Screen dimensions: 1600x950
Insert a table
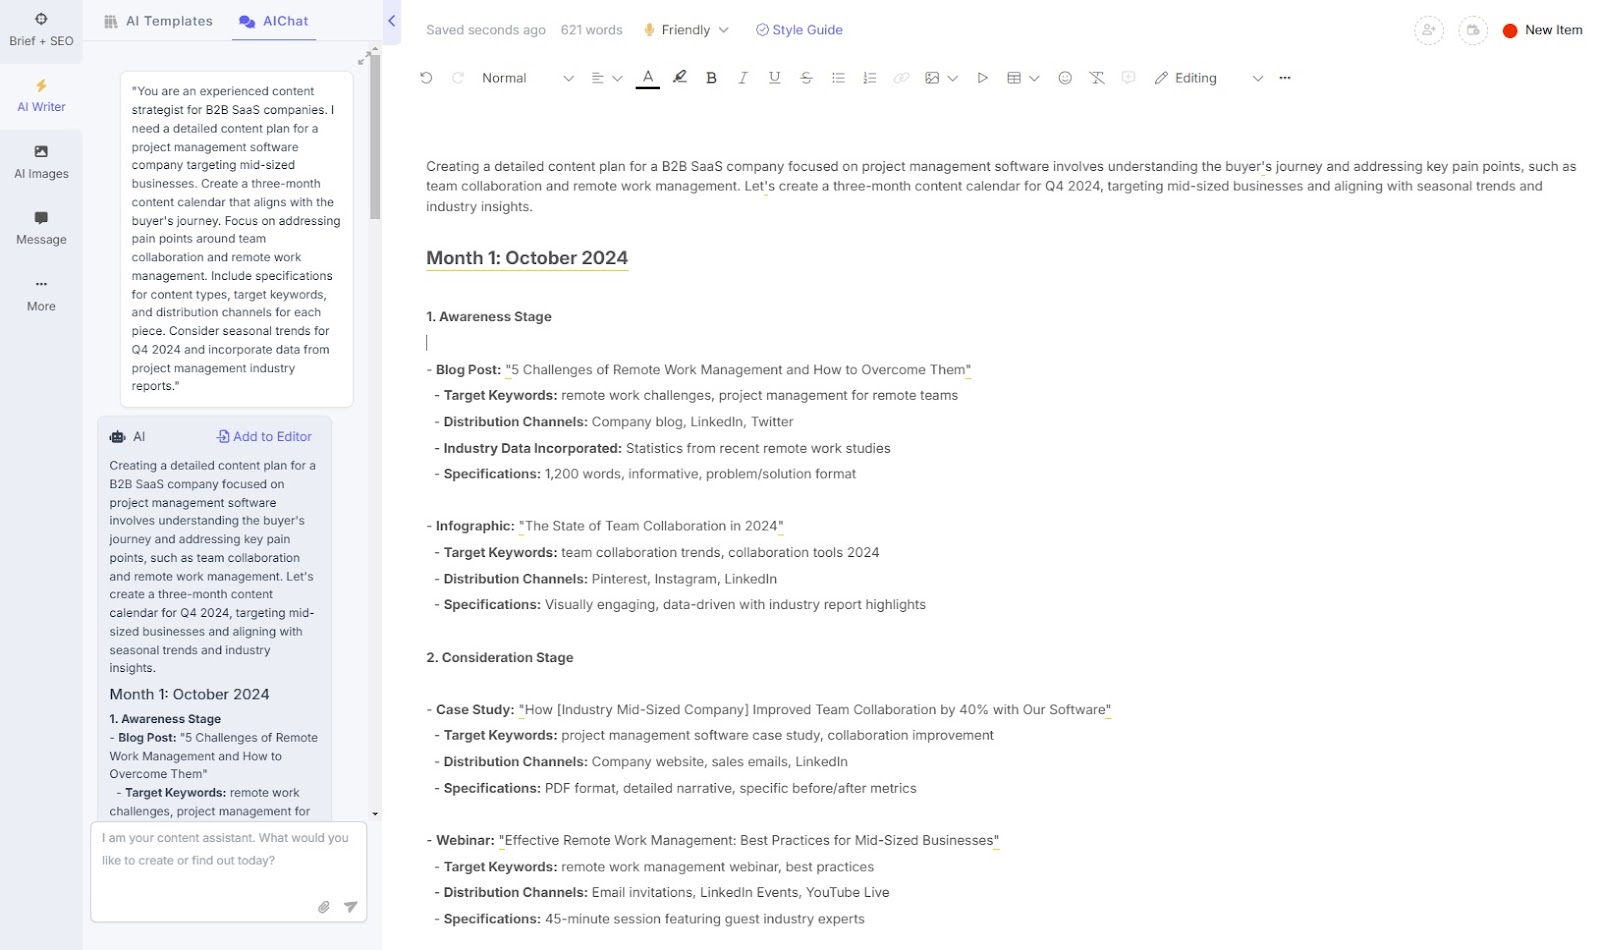[1014, 78]
